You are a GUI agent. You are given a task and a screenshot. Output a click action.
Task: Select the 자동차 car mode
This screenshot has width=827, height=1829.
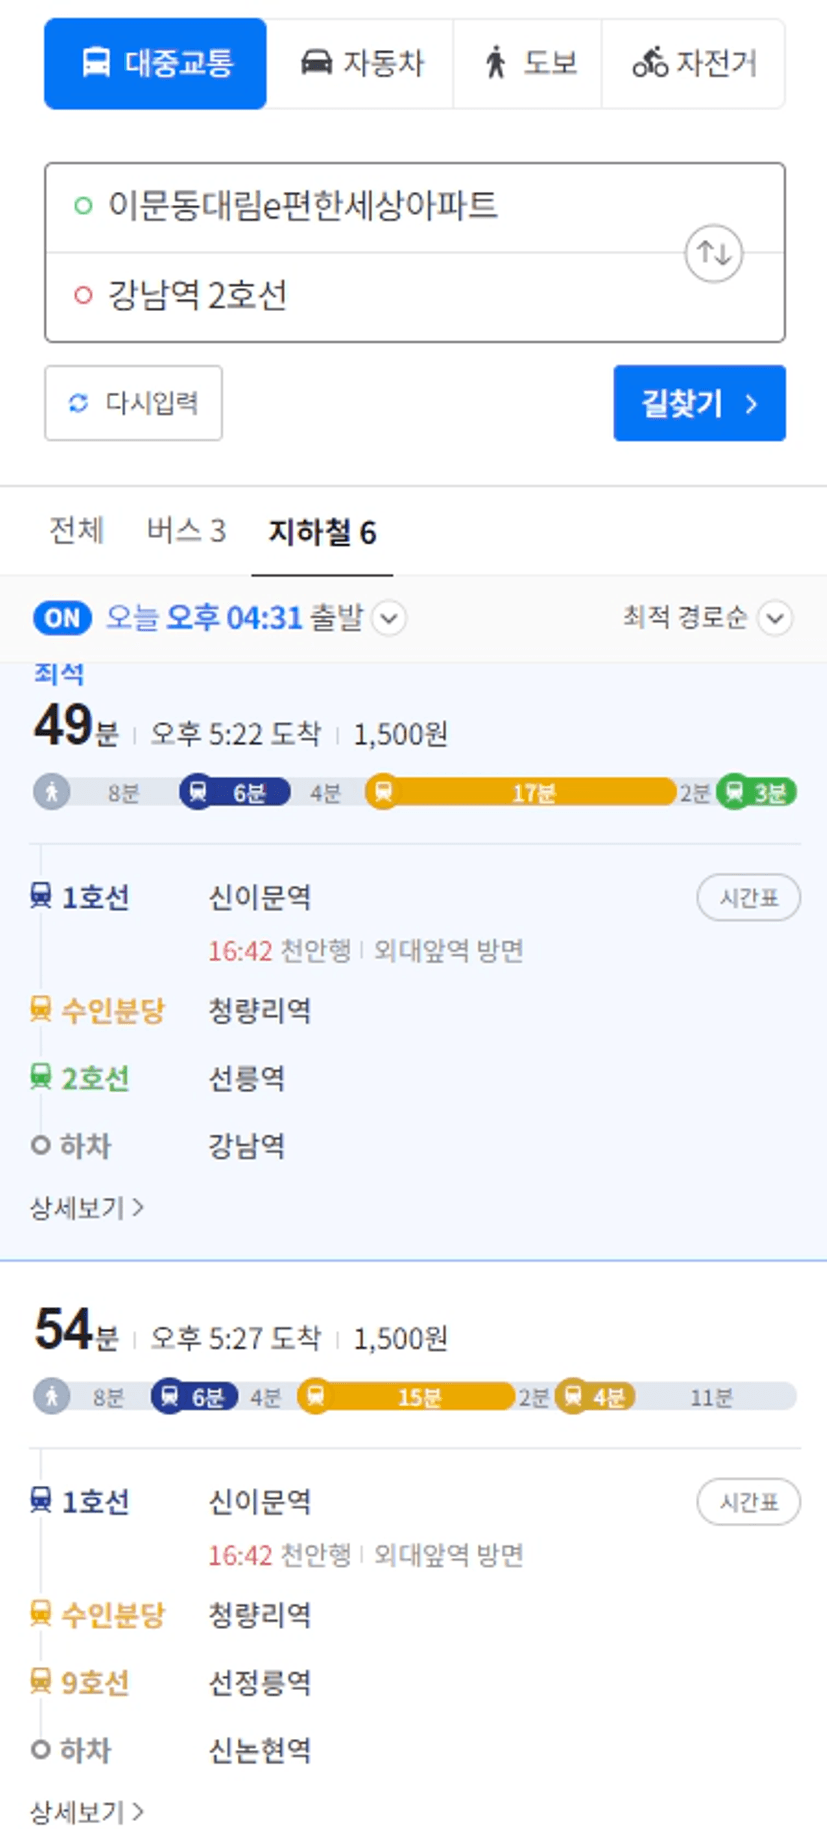pos(360,63)
